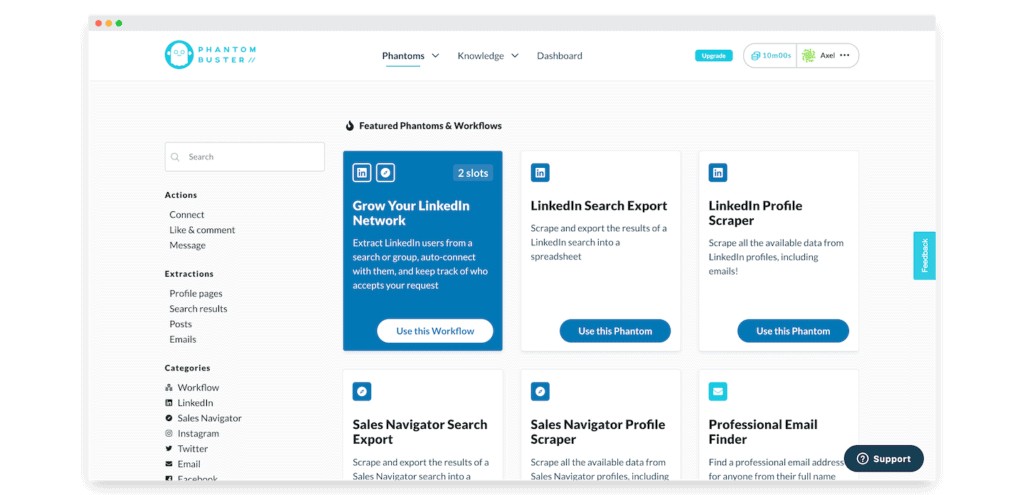
Task: Click the LinkedIn icon on Grow Your LinkedIn Network card
Action: (362, 173)
